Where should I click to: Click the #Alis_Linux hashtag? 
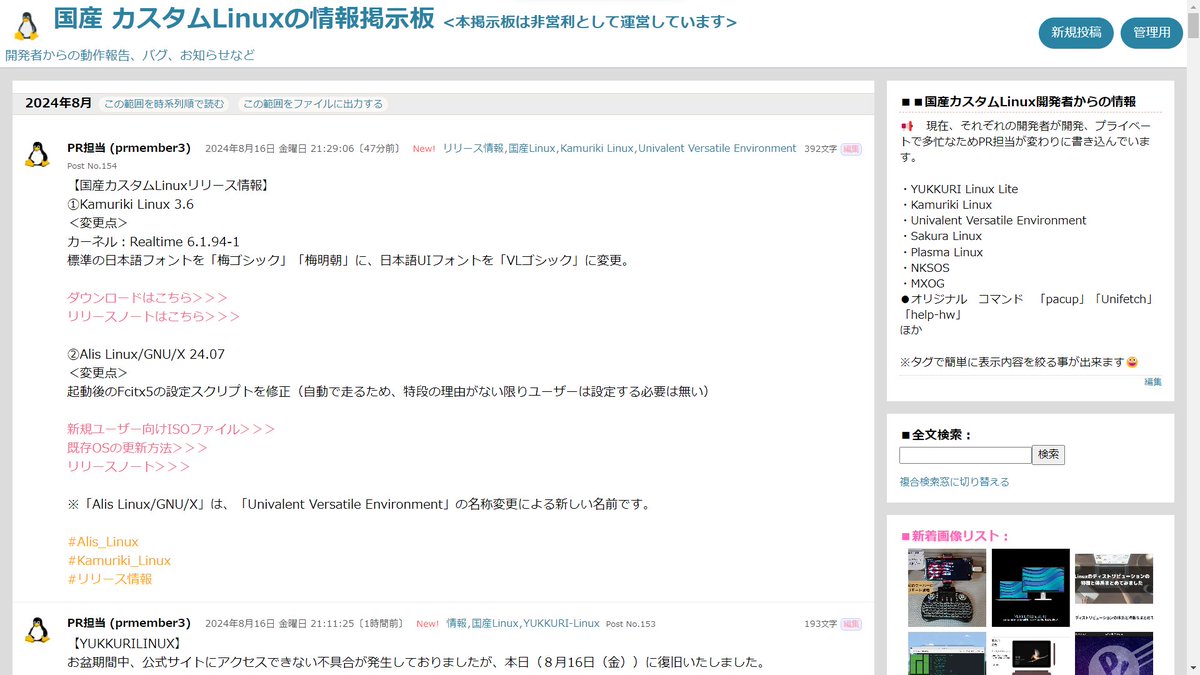pos(103,542)
